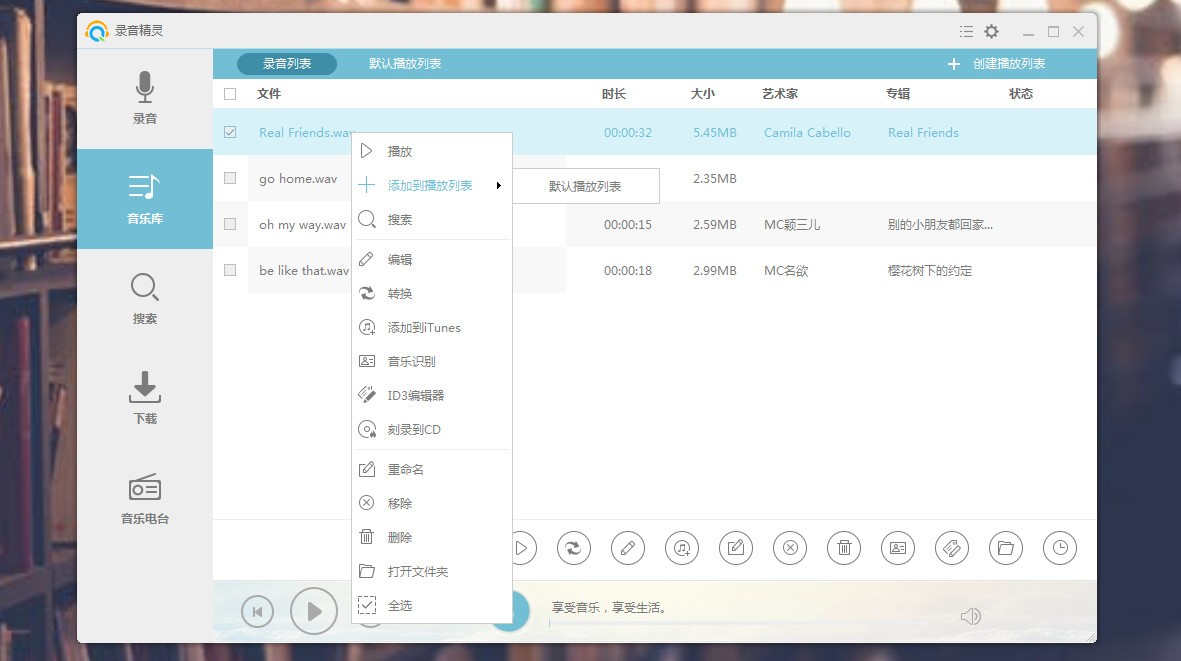The height and width of the screenshot is (661, 1181).
Task: Click the 樱花树下的约定 album cell
Action: (930, 271)
